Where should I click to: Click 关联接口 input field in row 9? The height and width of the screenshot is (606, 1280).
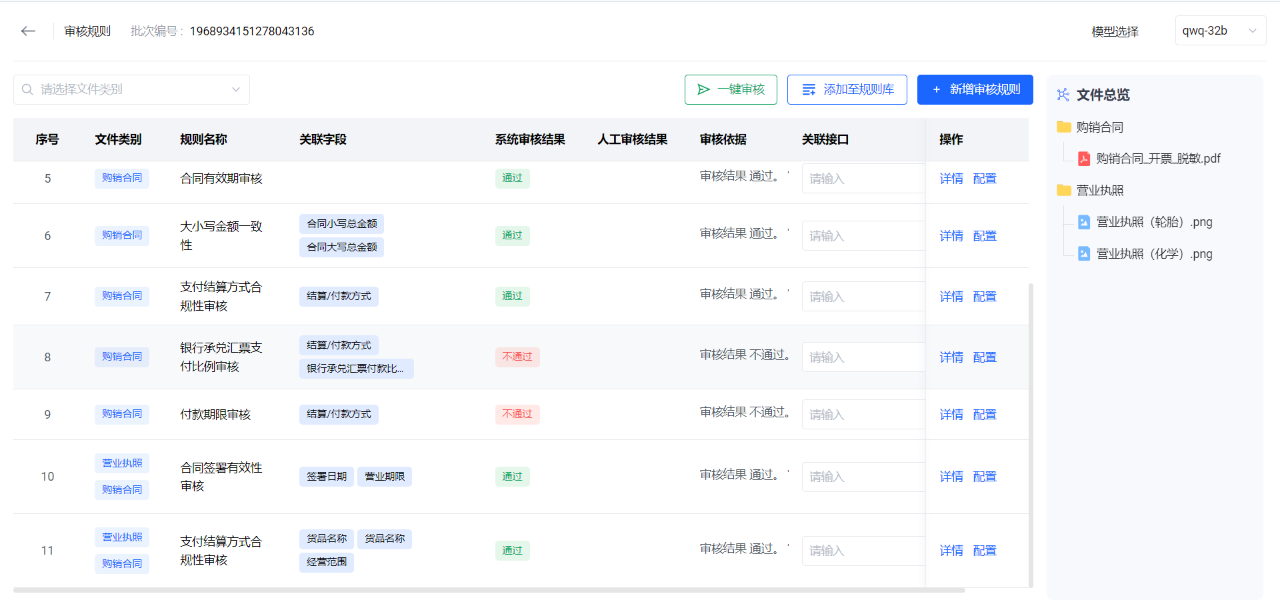click(864, 414)
